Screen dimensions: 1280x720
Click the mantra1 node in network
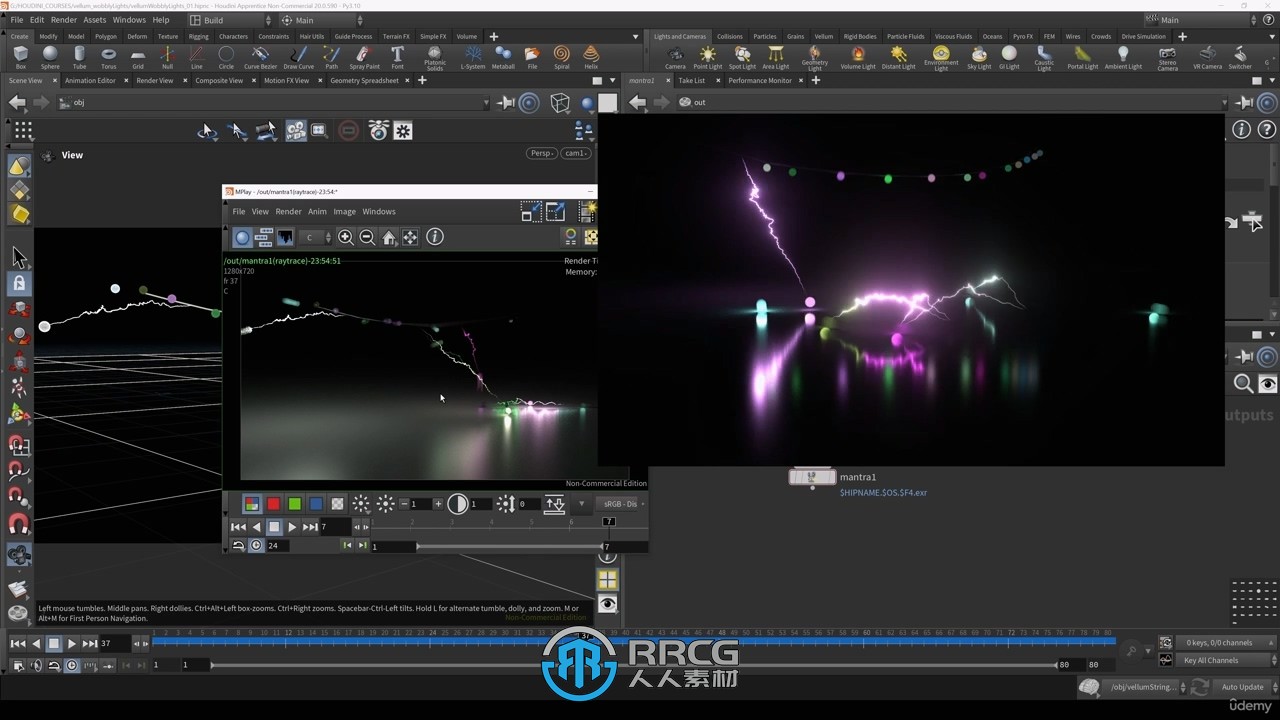point(812,477)
